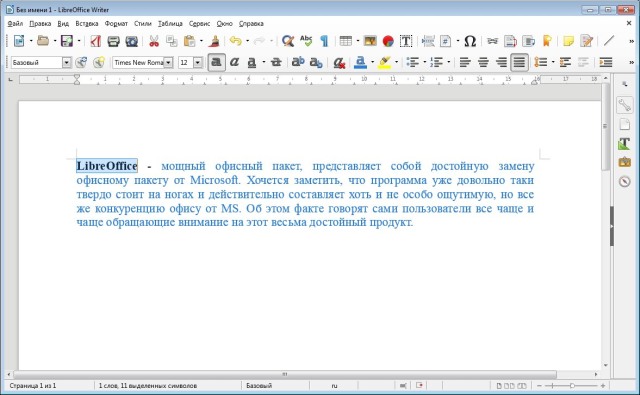This screenshot has height=395, width=640.
Task: Insert special character Omega icon
Action: [x=470, y=41]
